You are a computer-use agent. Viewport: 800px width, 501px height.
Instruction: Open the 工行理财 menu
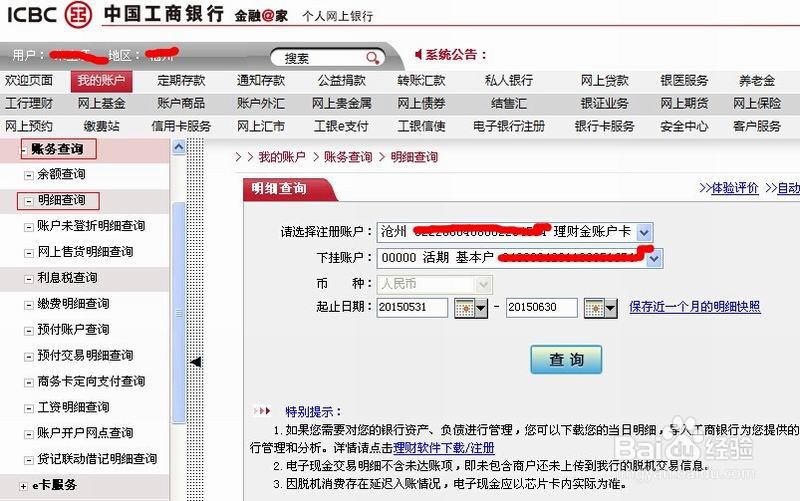click(29, 104)
